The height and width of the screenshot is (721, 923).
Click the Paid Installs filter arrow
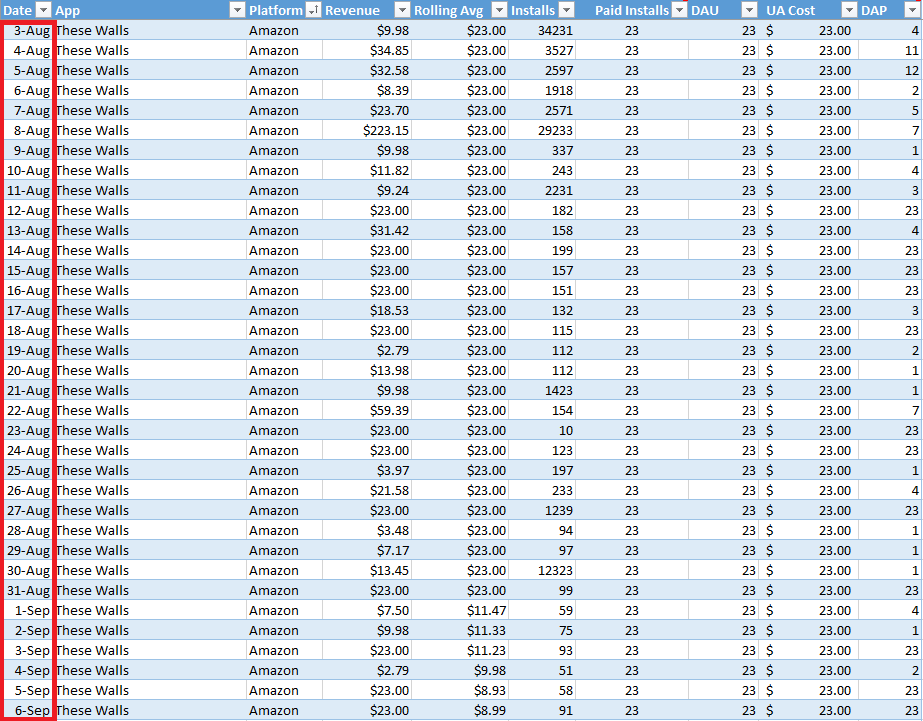pos(679,10)
